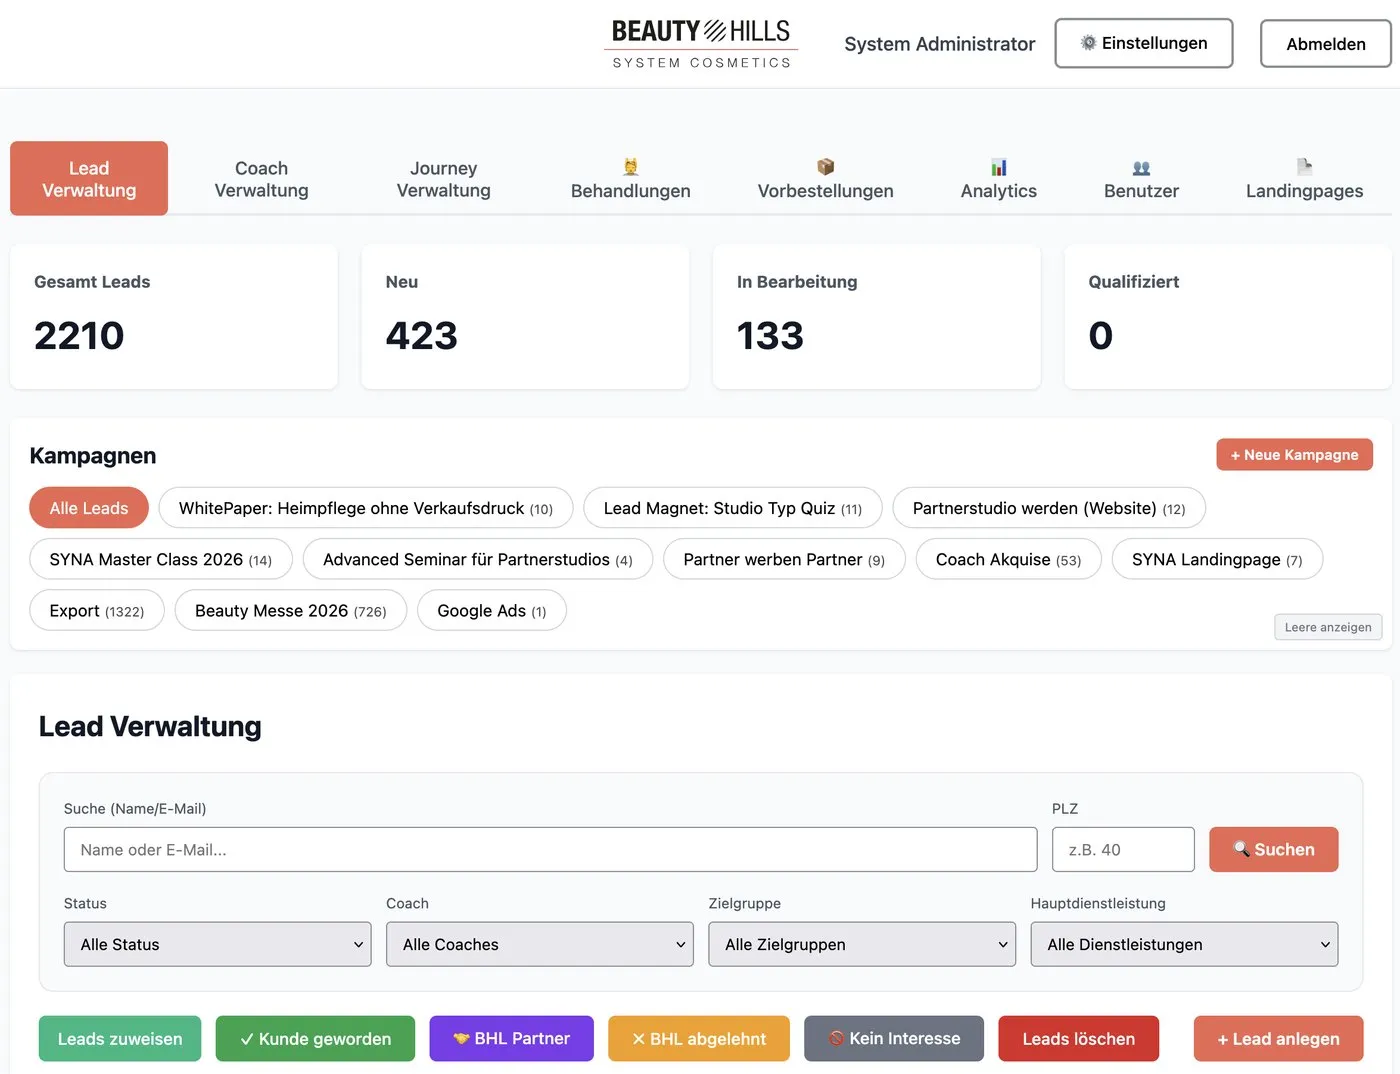Click the BHL Partner handshake button
The height and width of the screenshot is (1074, 1400).
(x=511, y=1038)
